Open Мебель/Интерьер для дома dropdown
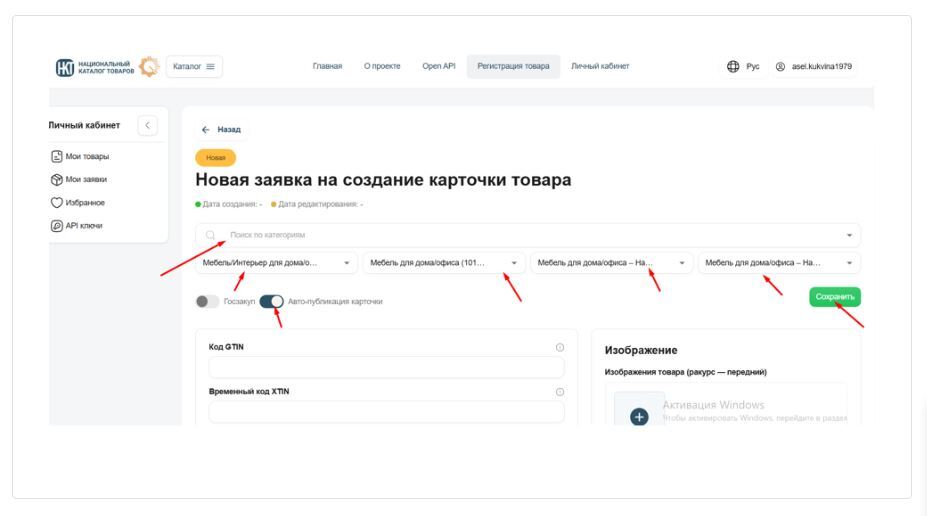Image resolution: width=927 pixels, height=516 pixels. [276, 262]
